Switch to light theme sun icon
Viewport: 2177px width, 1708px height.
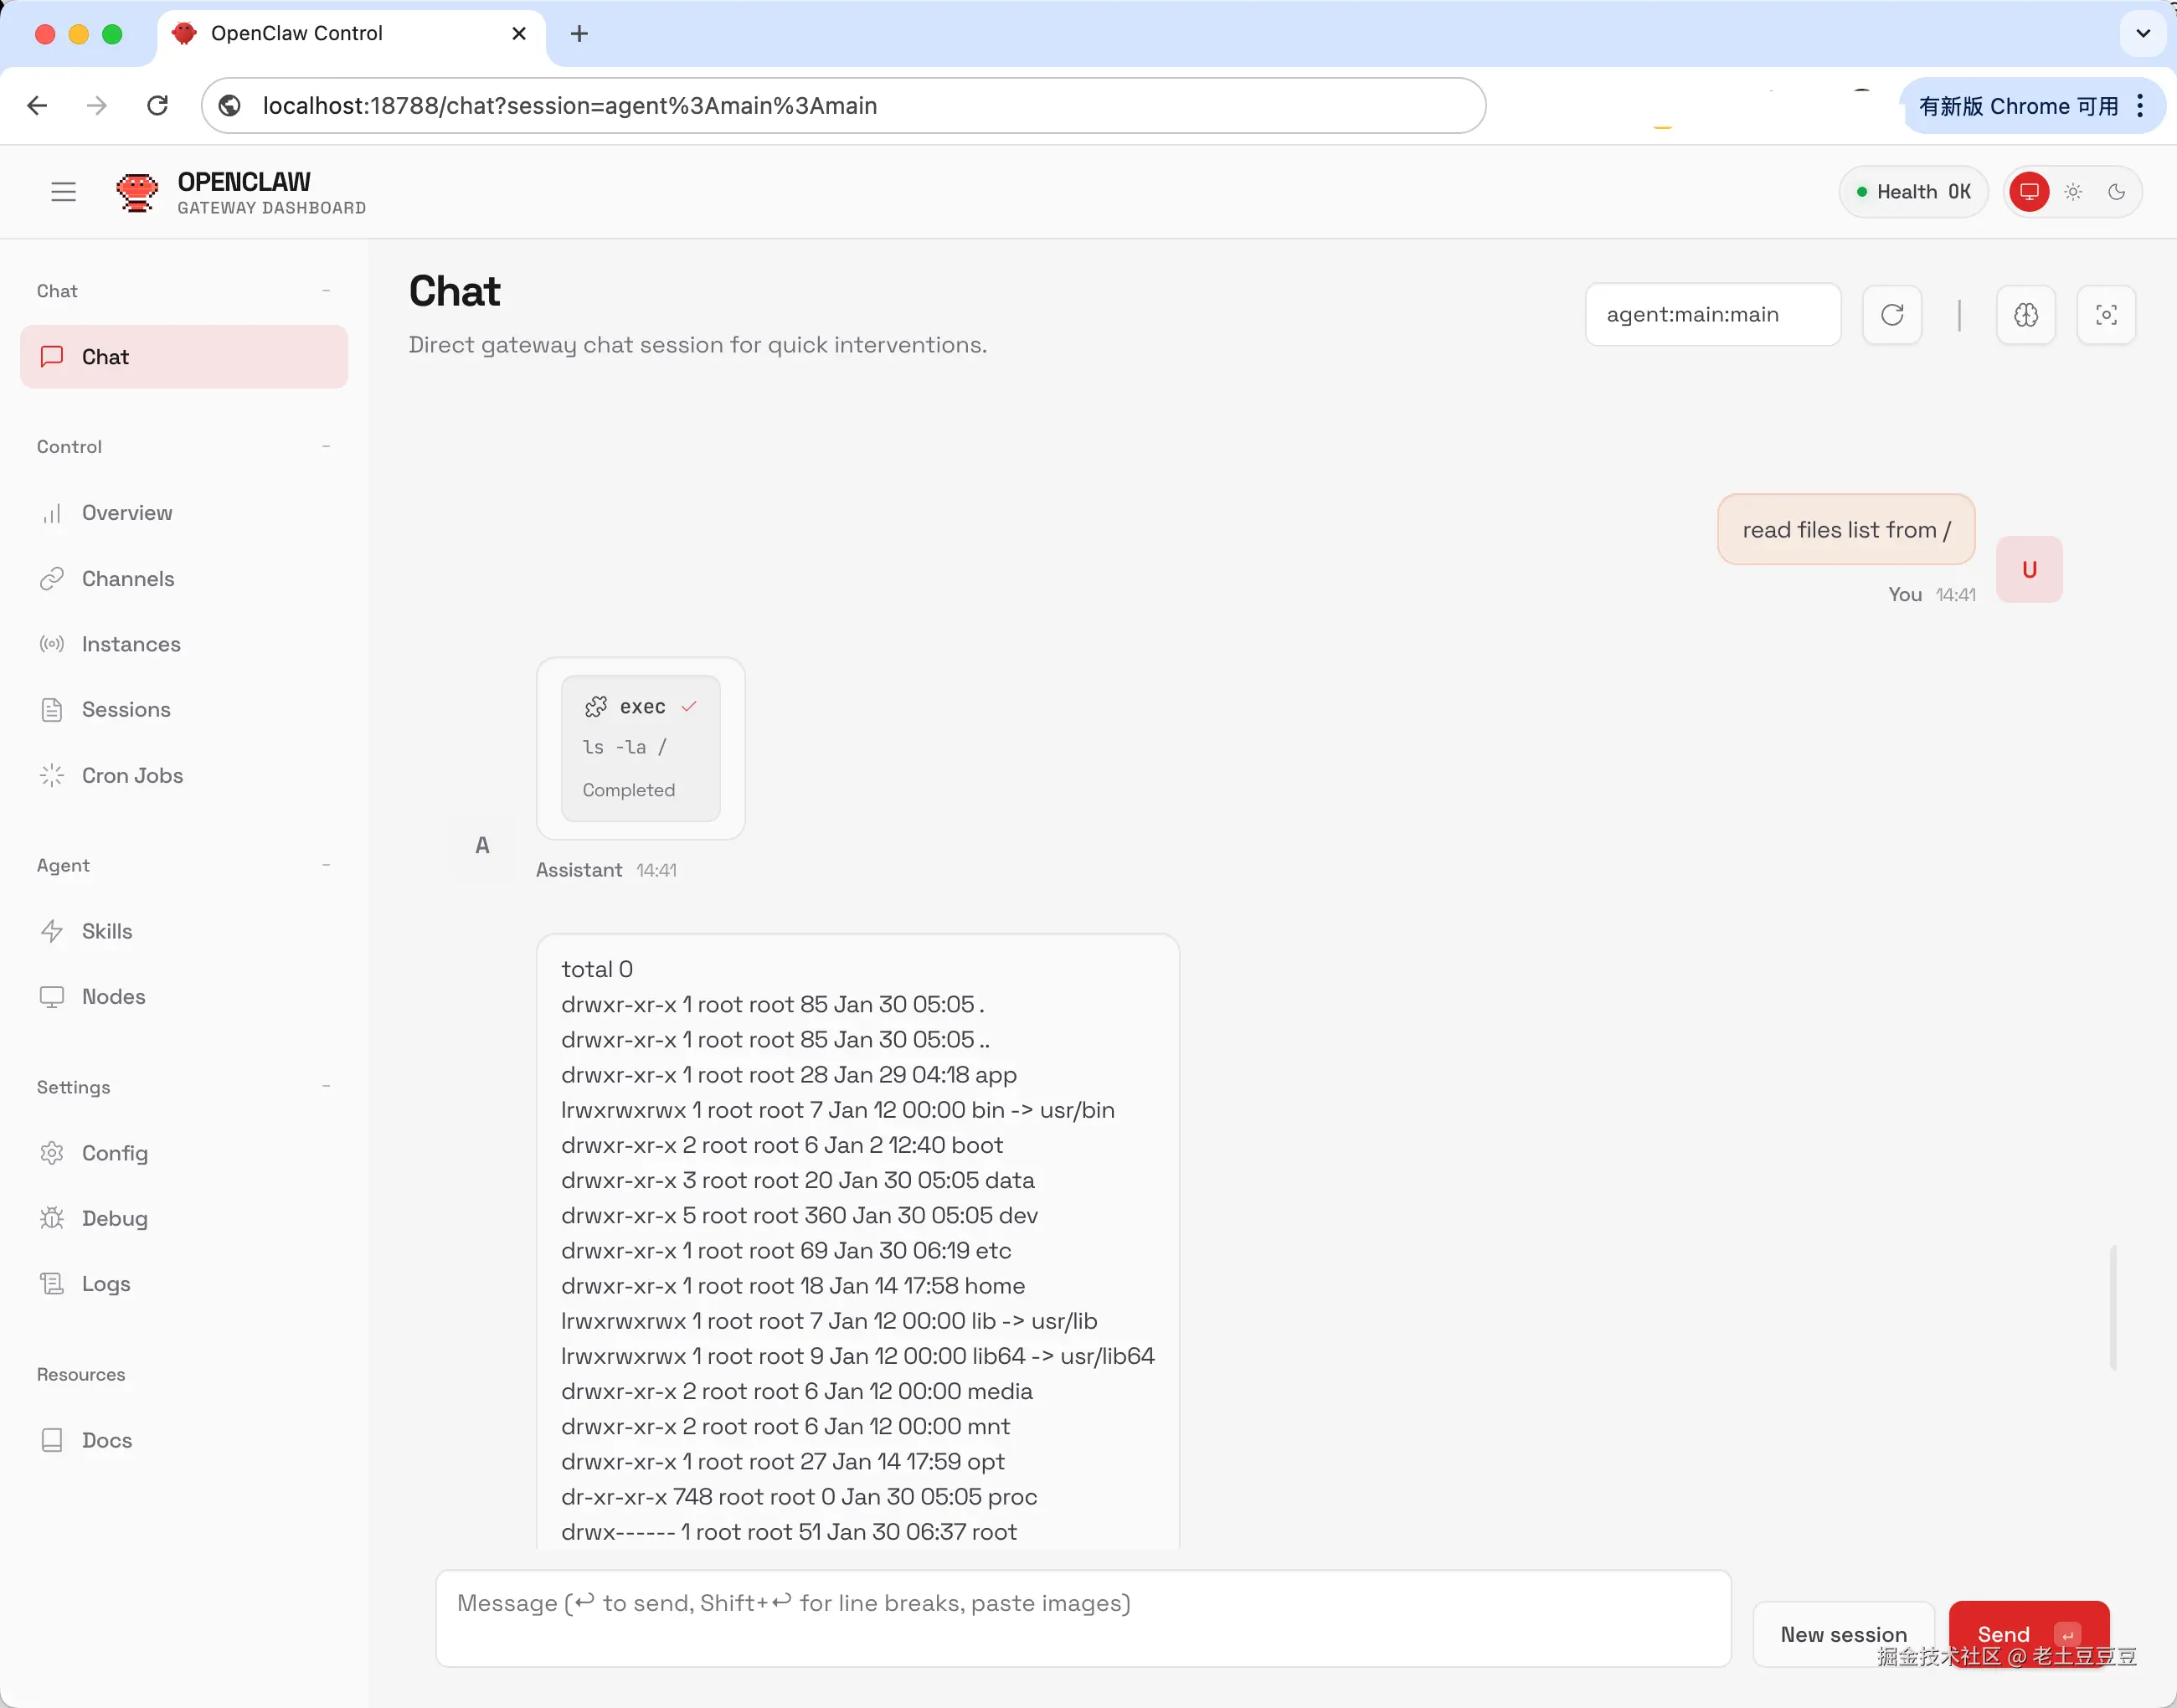pos(2073,191)
